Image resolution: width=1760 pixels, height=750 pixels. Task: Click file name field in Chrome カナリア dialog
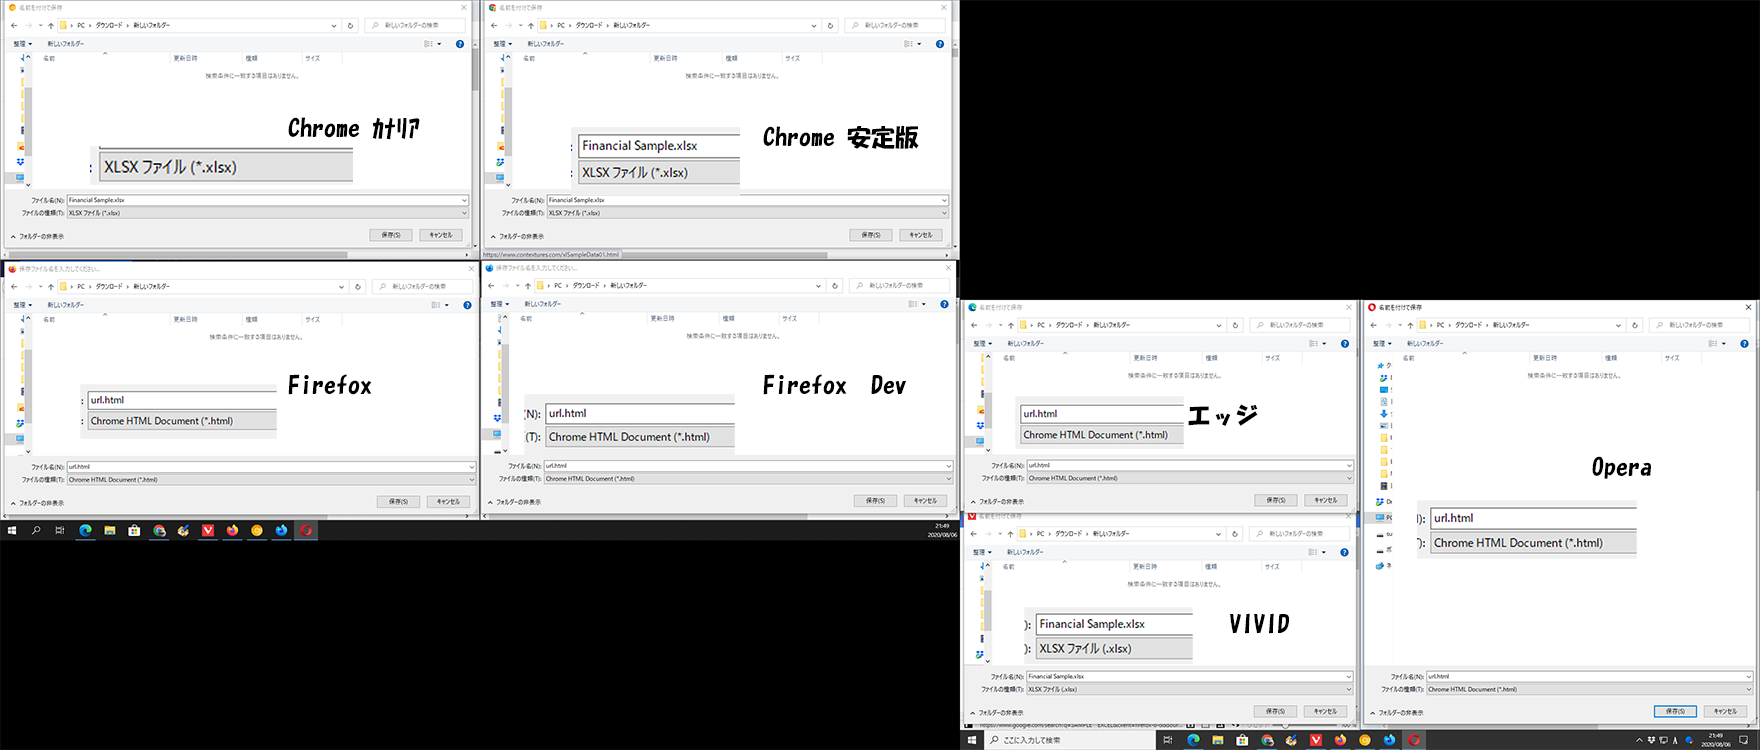pyautogui.click(x=267, y=200)
